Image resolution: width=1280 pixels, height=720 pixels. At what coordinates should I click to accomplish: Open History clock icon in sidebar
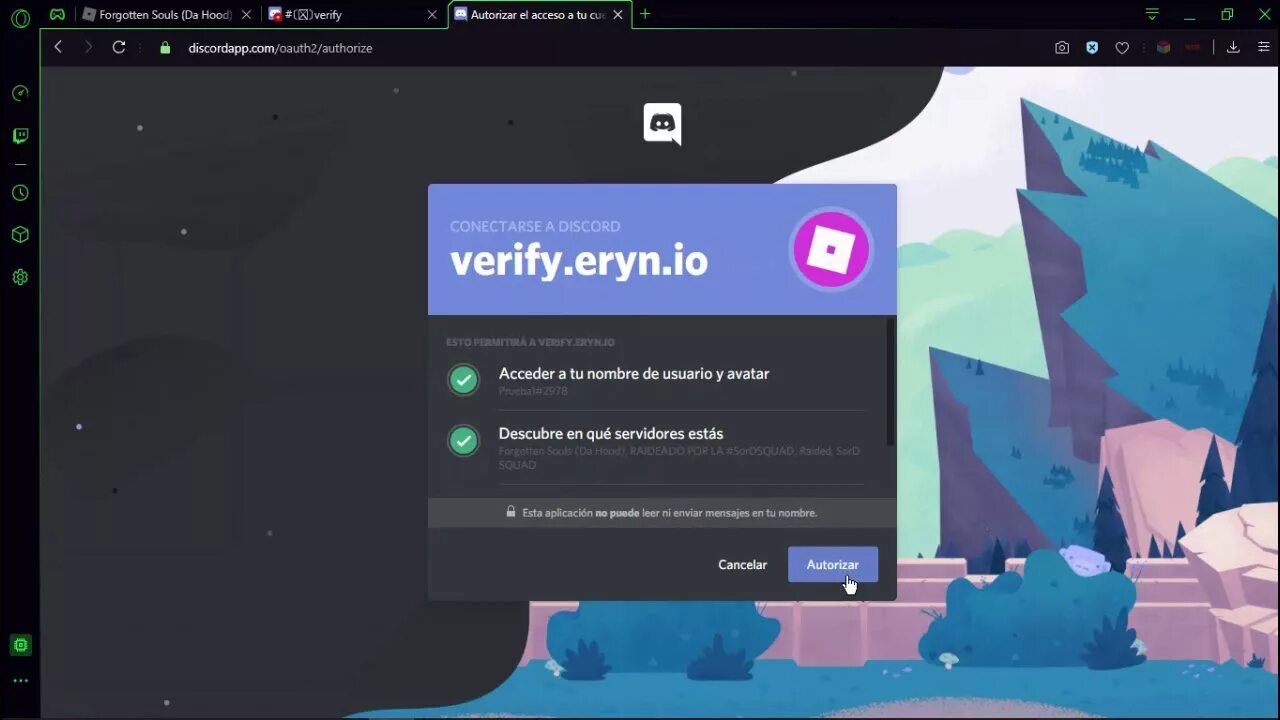[20, 193]
